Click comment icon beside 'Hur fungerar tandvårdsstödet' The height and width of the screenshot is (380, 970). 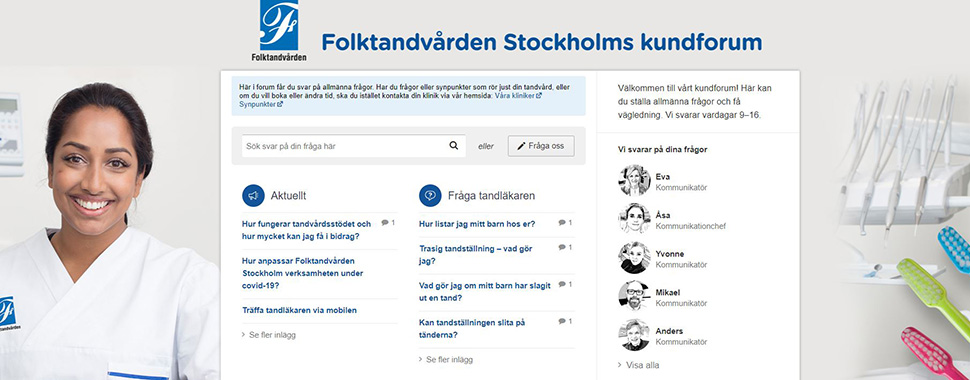[x=385, y=223]
